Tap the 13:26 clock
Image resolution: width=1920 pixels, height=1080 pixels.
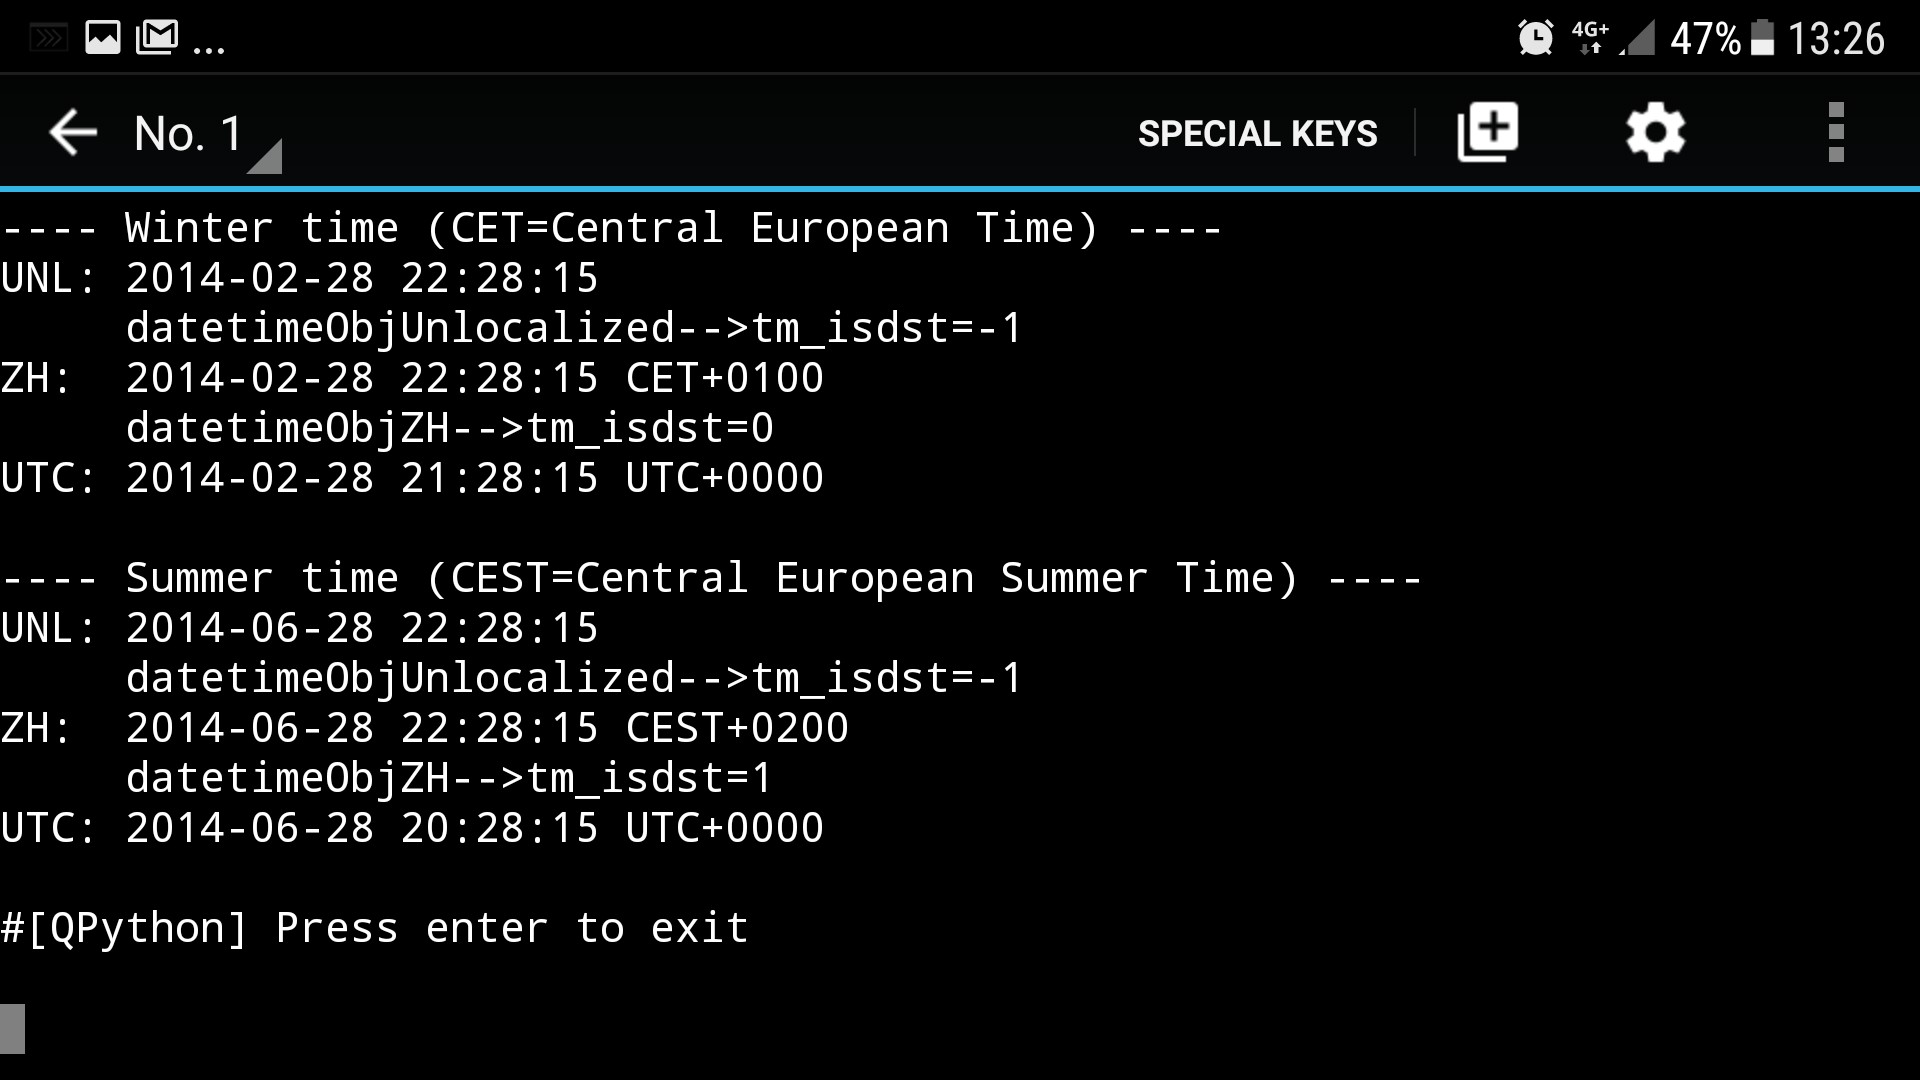tap(1835, 39)
